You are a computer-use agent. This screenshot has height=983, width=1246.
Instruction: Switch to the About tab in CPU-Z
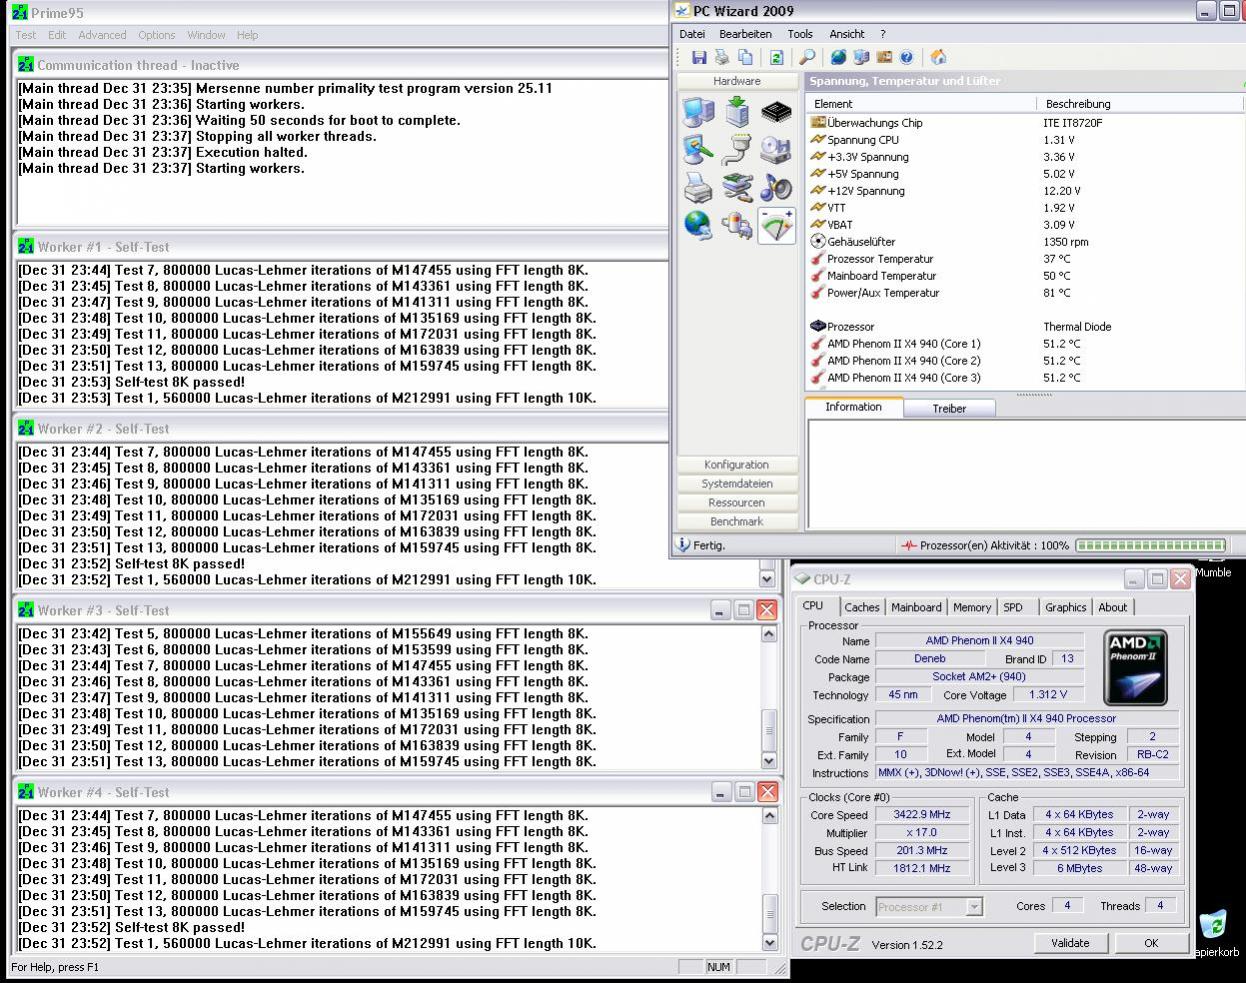pyautogui.click(x=1113, y=607)
